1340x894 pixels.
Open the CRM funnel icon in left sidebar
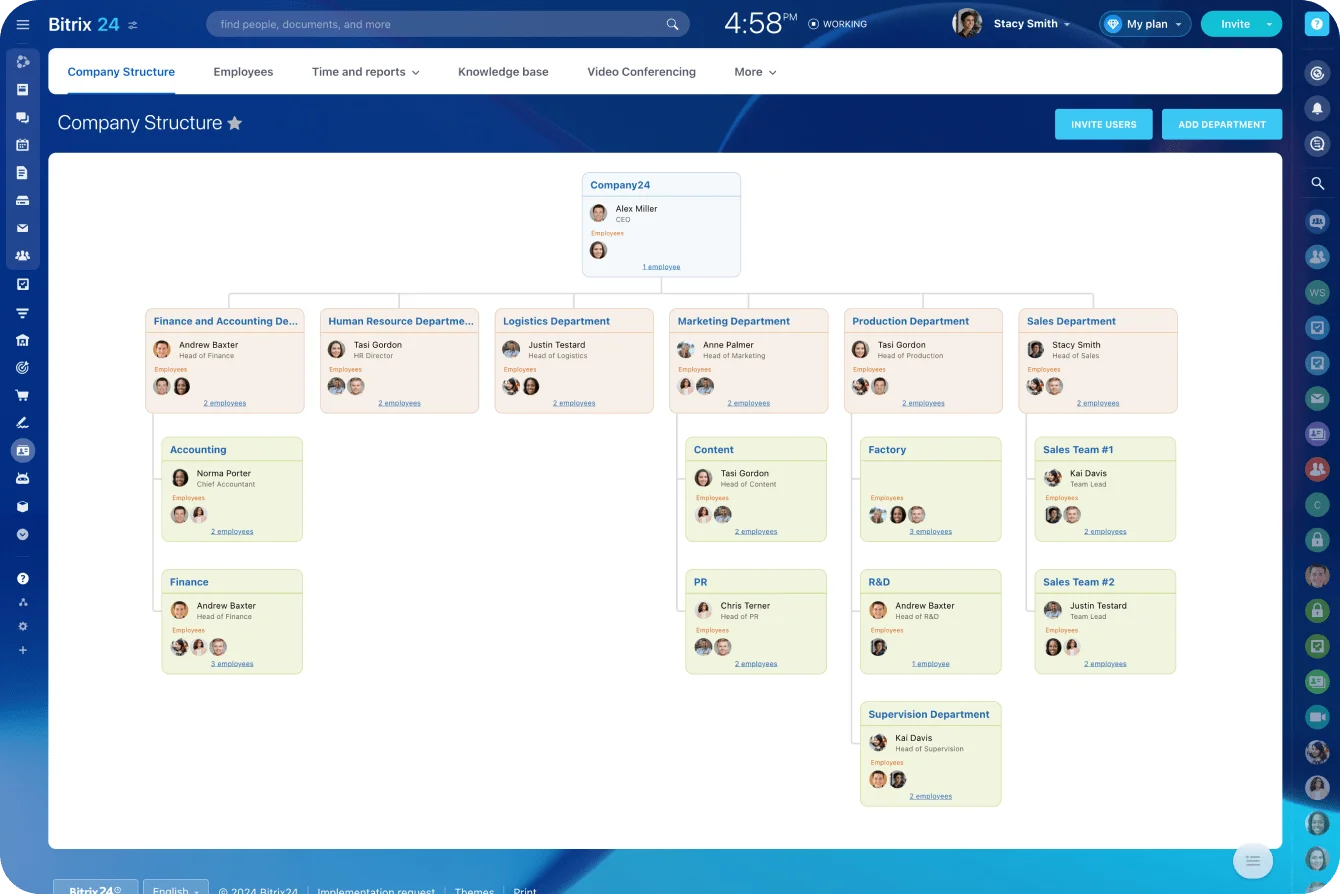(x=23, y=312)
